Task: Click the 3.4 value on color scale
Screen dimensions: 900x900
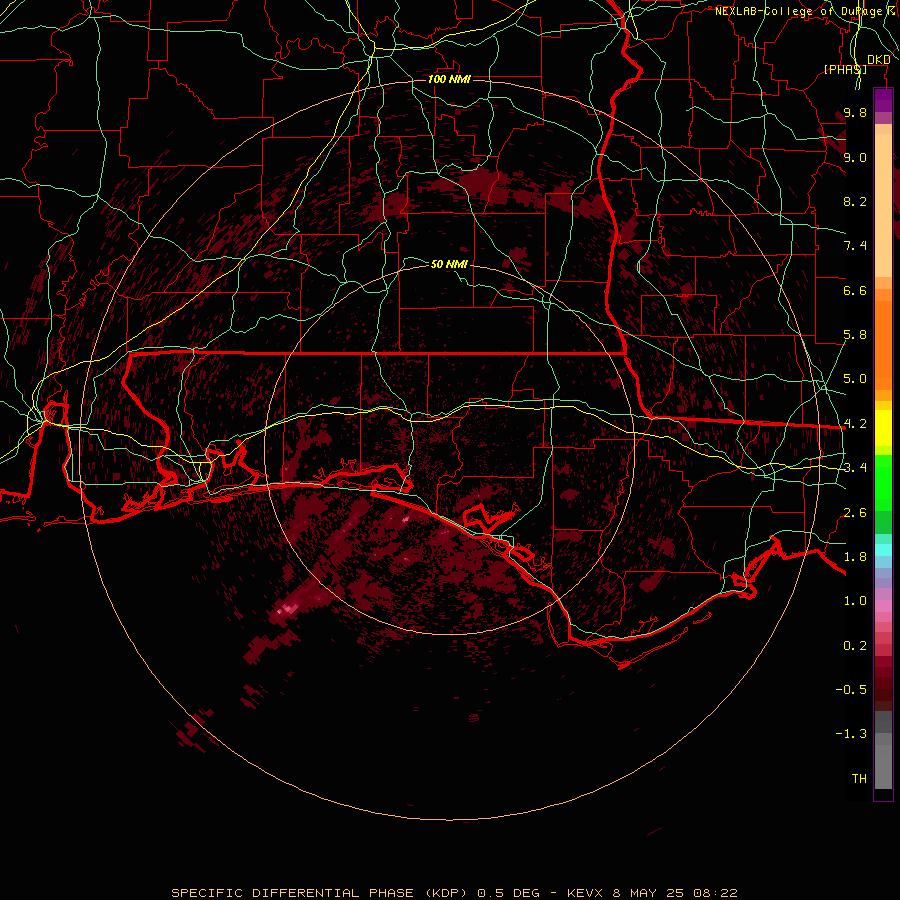Action: click(x=855, y=468)
